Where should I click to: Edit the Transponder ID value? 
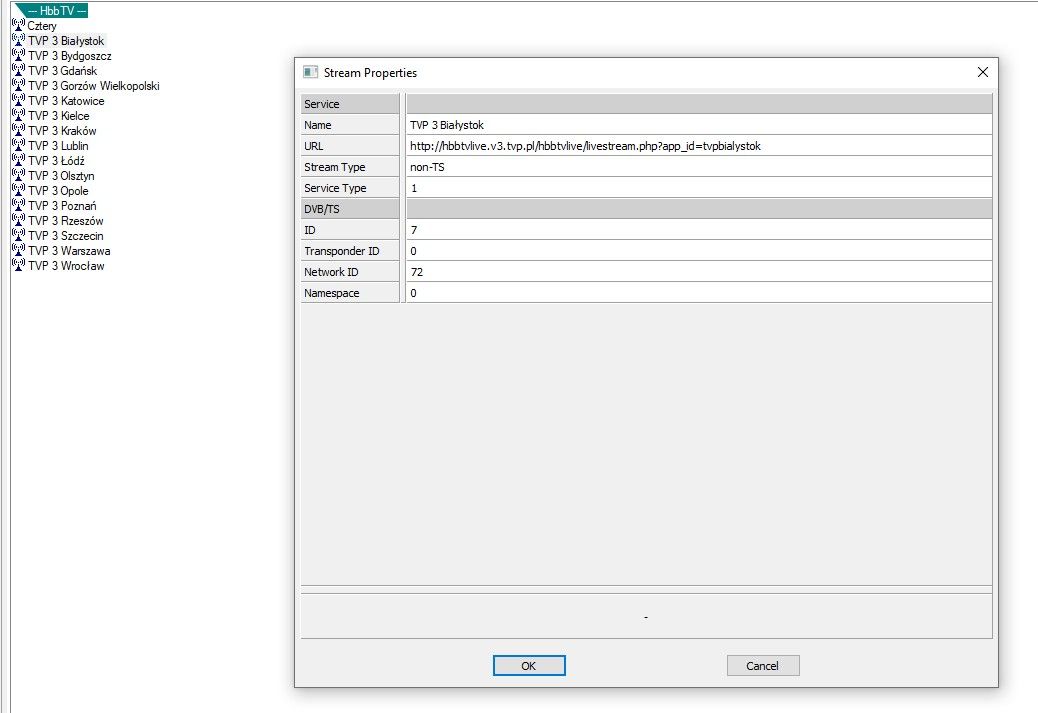[x=699, y=251]
